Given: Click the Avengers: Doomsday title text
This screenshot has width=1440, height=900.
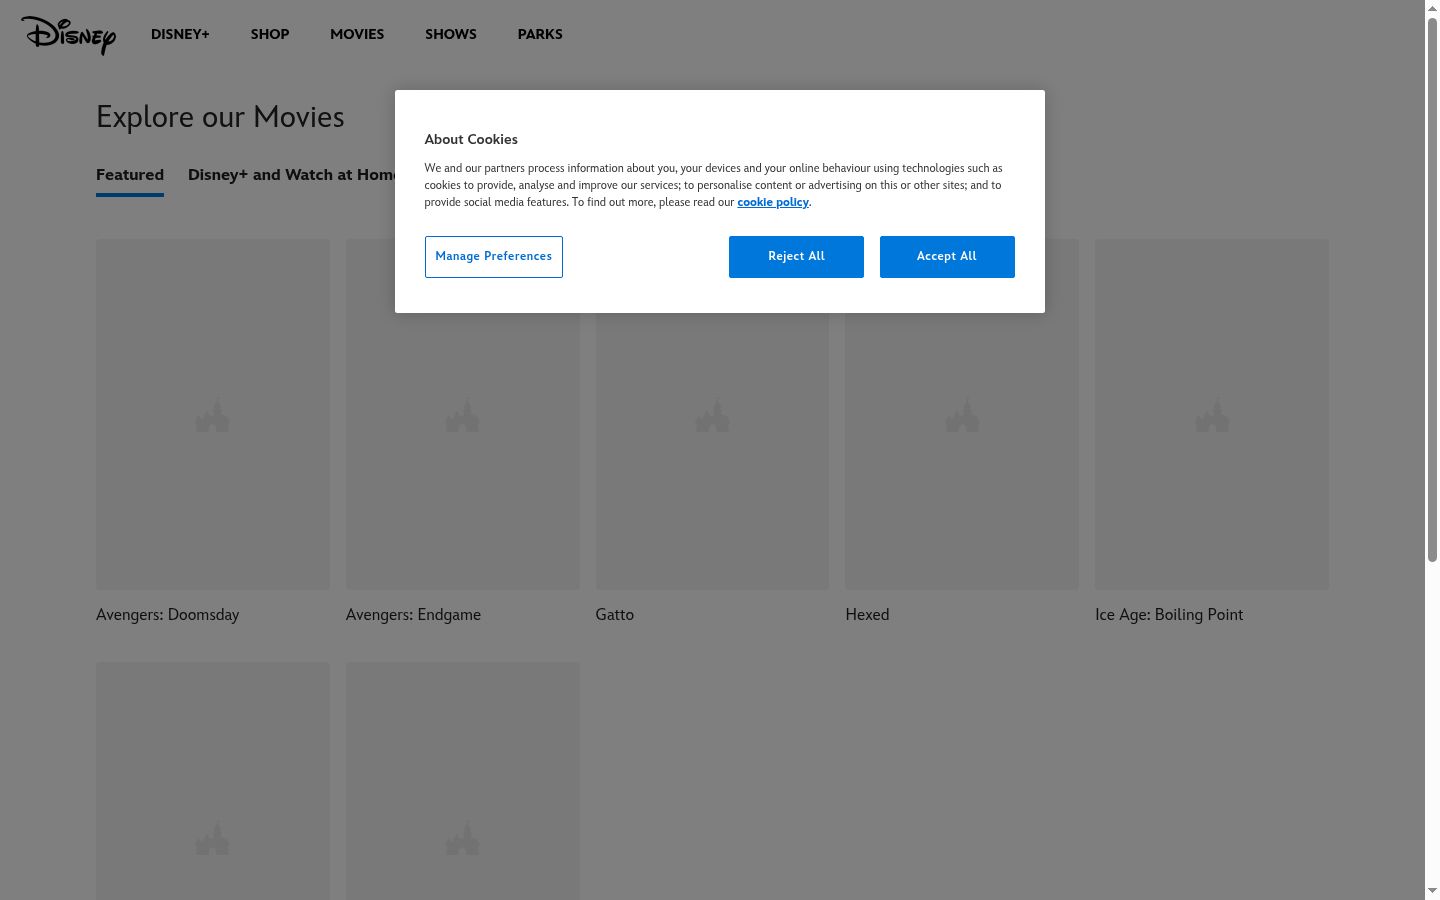Looking at the screenshot, I should point(168,615).
